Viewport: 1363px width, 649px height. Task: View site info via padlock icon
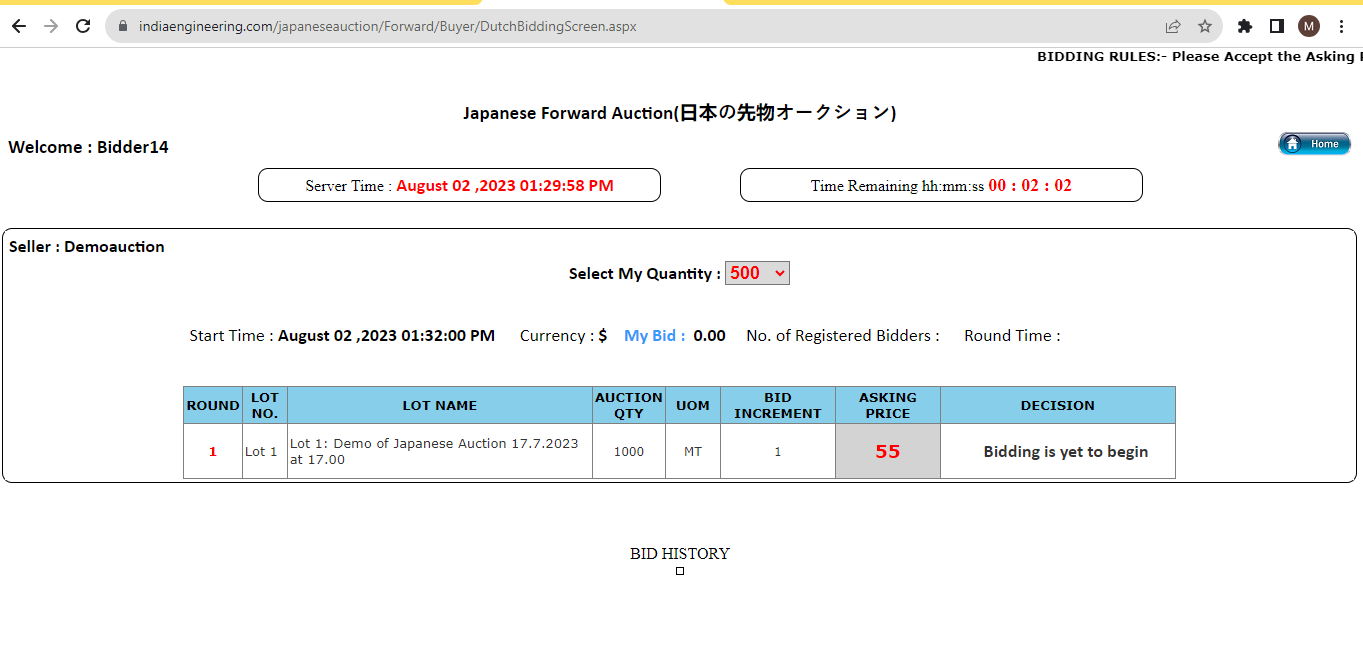(124, 26)
